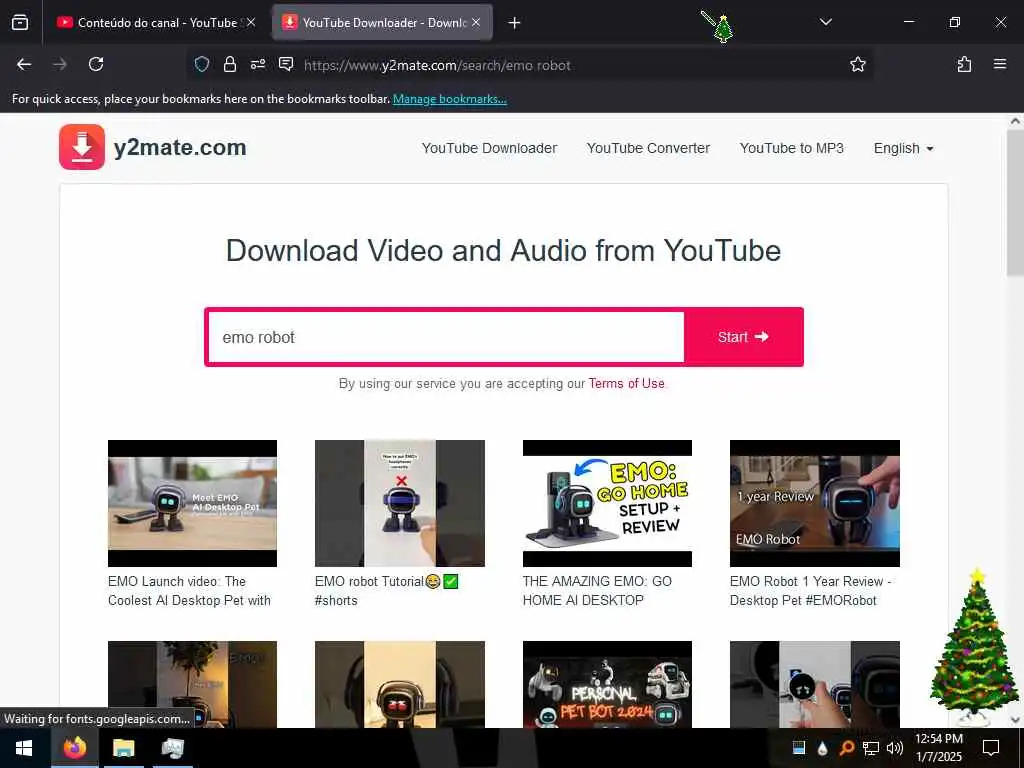
Task: Click EMO robot Tutorial #shorts title
Action: point(386,590)
